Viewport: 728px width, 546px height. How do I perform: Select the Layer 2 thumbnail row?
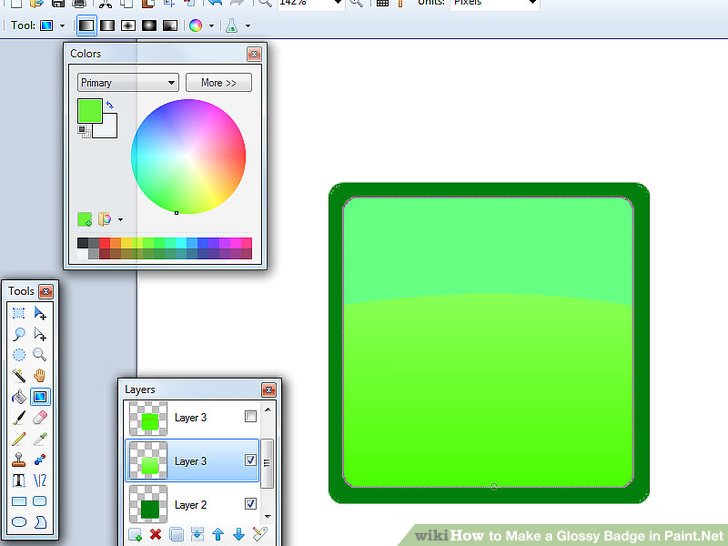192,504
